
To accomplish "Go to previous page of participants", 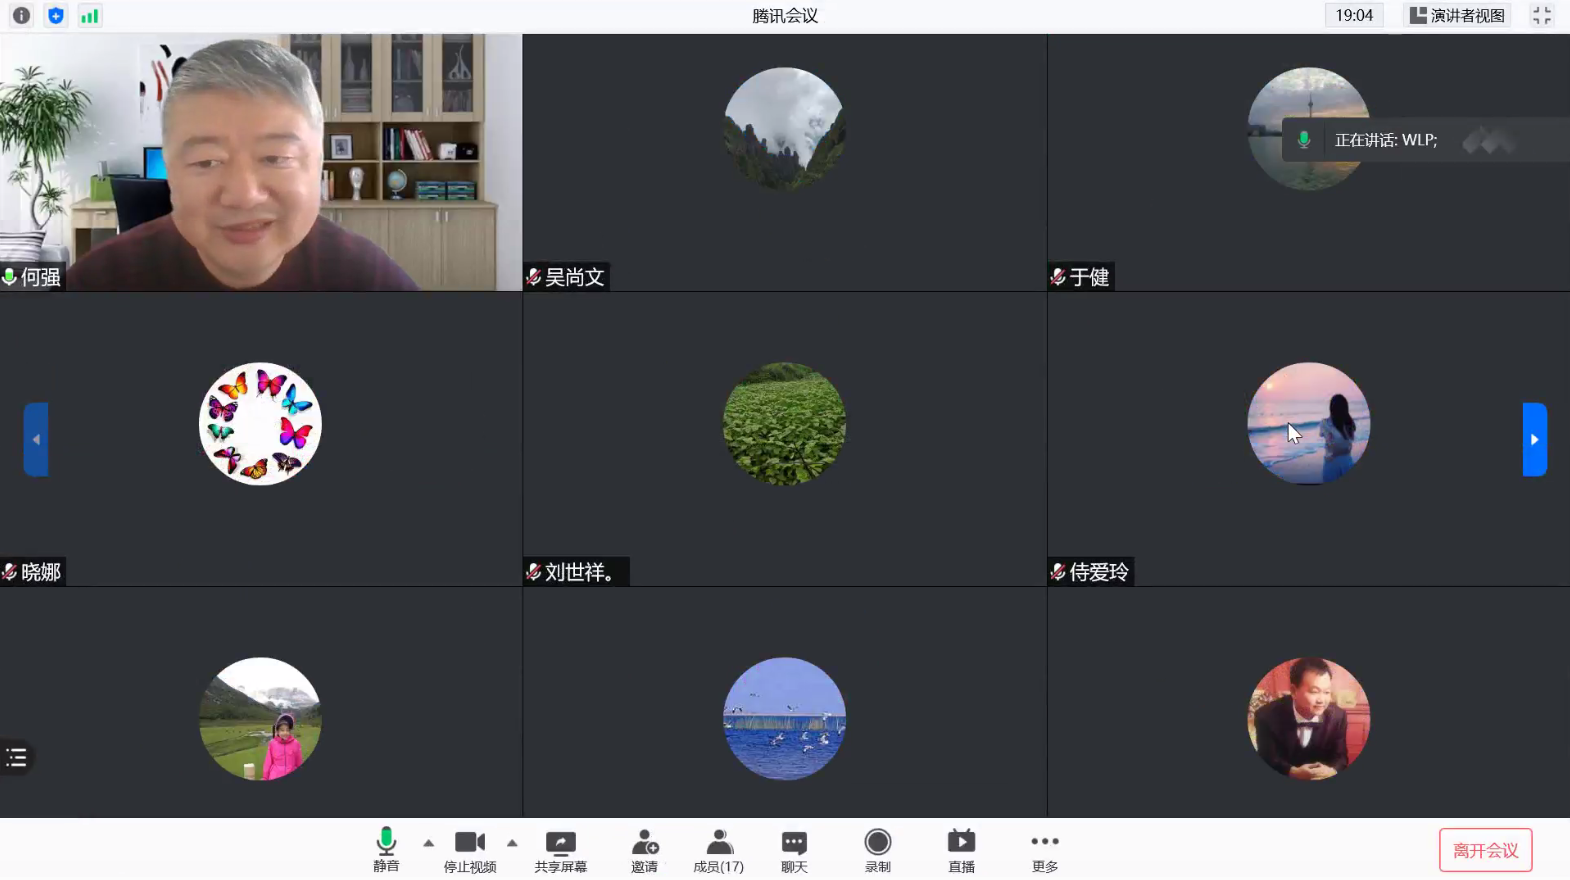I will (36, 439).
